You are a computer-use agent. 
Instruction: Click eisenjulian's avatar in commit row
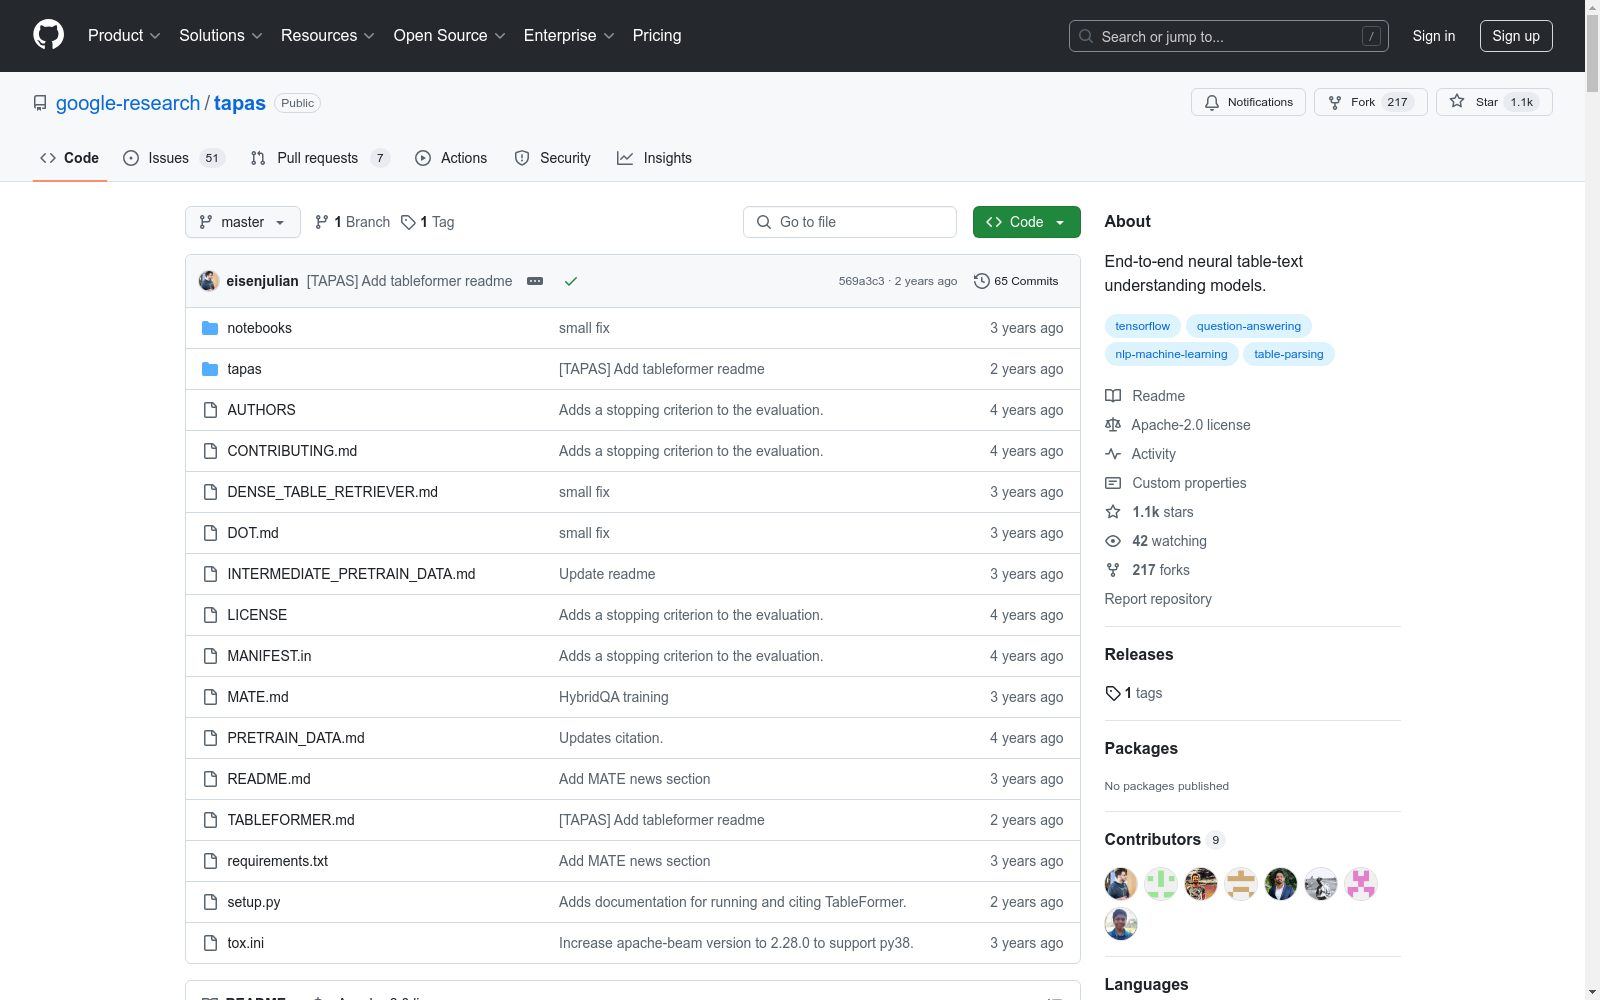coord(209,281)
